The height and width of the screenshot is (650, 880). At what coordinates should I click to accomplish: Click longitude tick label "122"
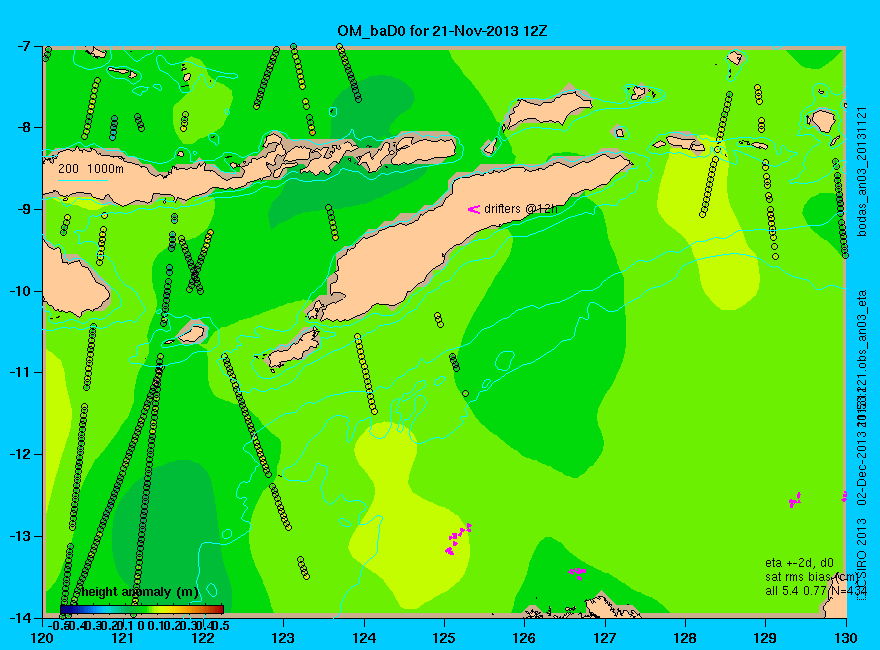tap(203, 638)
